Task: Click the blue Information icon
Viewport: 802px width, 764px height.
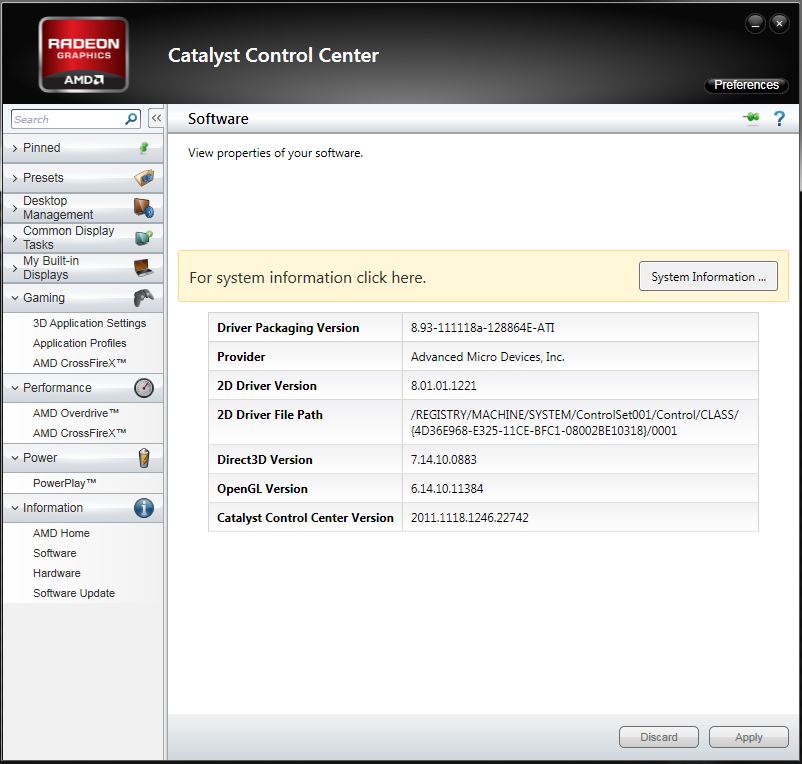Action: (144, 508)
